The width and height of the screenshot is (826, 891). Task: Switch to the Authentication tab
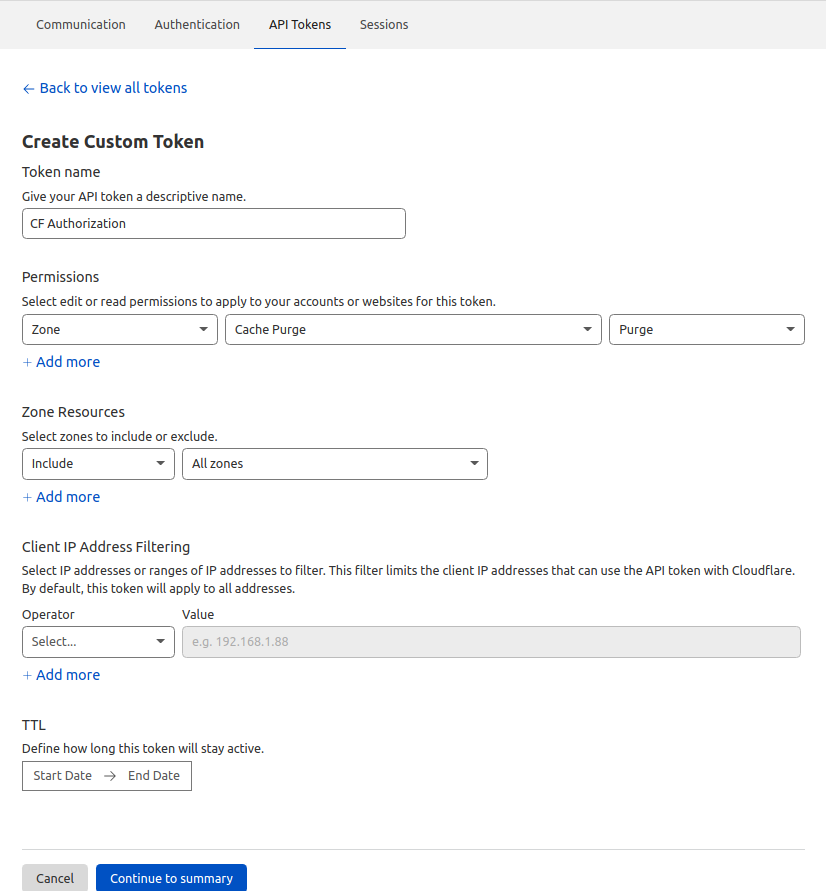197,24
